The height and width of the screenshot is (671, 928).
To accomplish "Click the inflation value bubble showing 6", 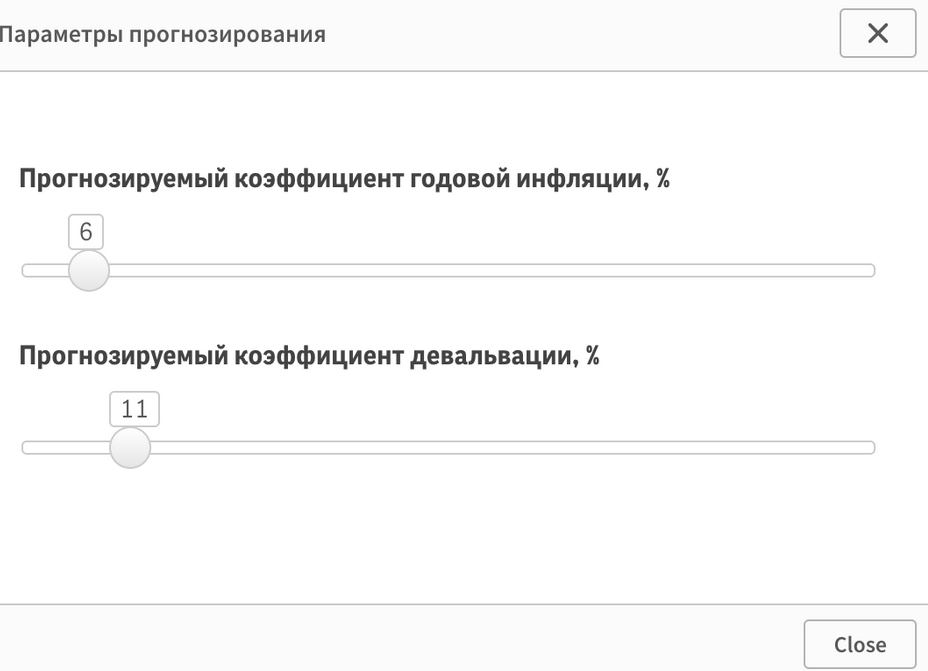I will pos(86,232).
